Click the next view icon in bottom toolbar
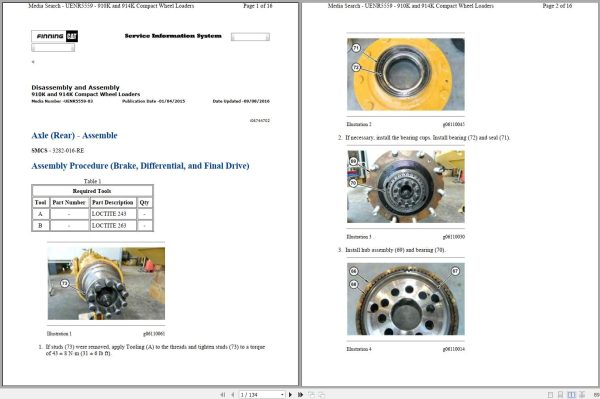This screenshot has height=399, width=600. 321,394
